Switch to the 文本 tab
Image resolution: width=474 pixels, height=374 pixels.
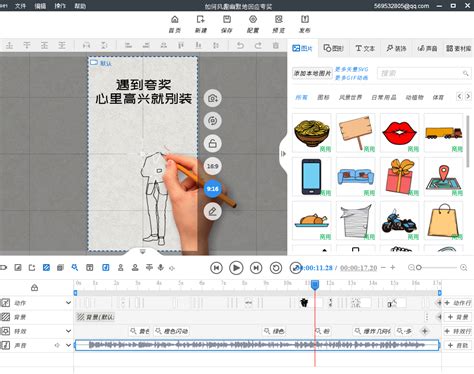coord(365,48)
